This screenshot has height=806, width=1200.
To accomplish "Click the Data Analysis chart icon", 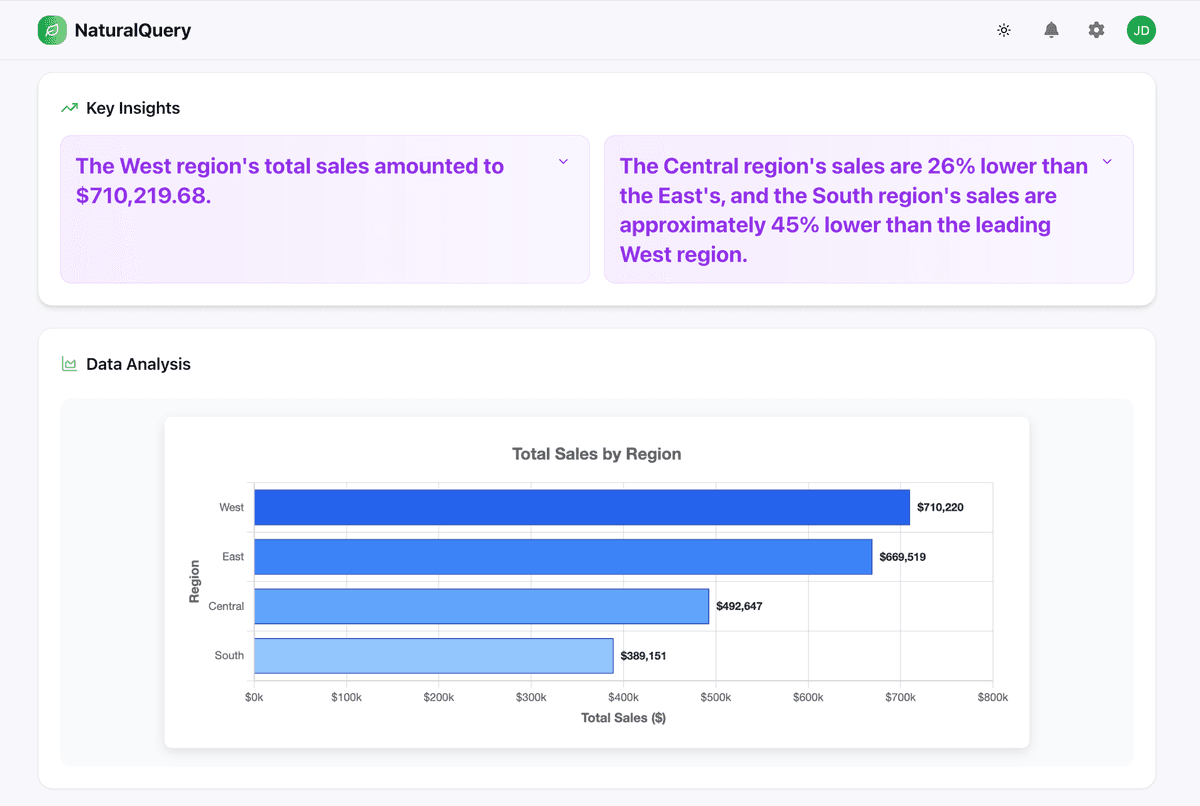I will [69, 364].
